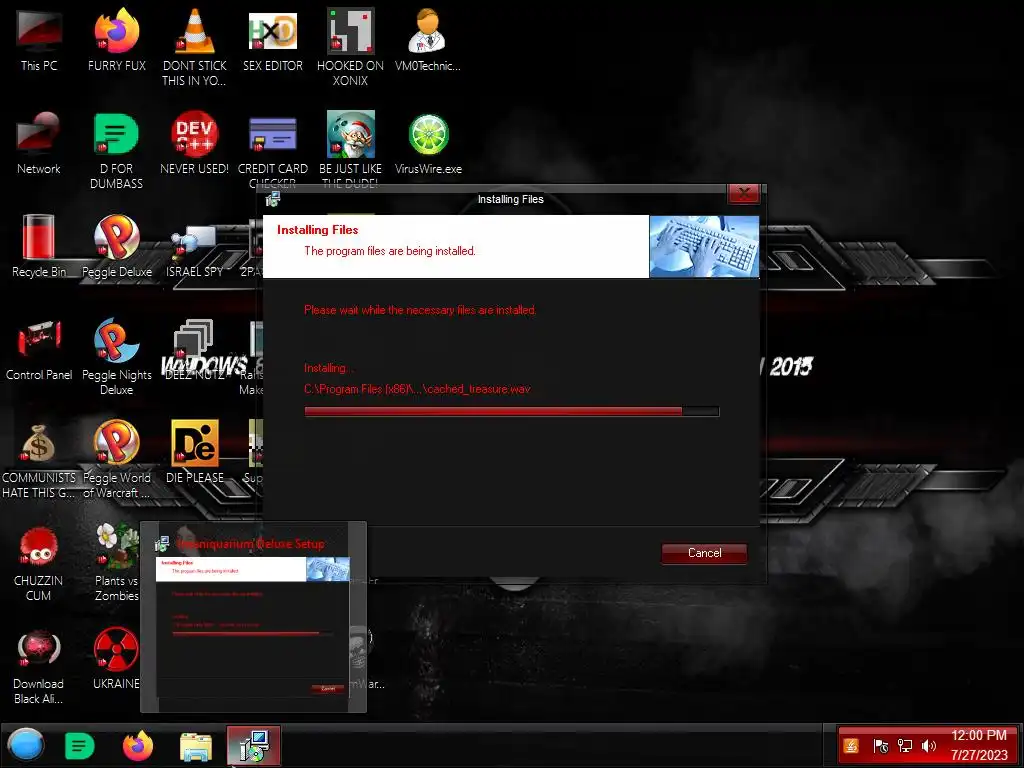Open File Explorer from the taskbar
The width and height of the screenshot is (1024, 768).
pos(196,746)
